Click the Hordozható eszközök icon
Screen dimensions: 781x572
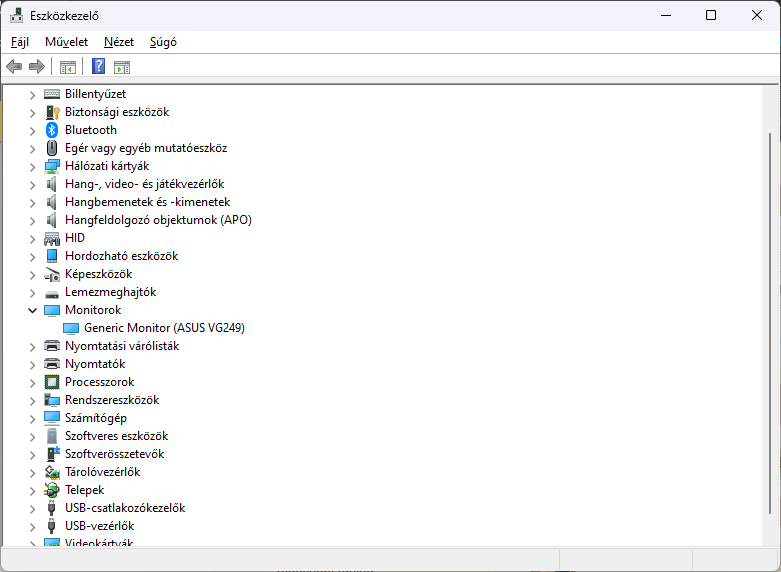[52, 256]
